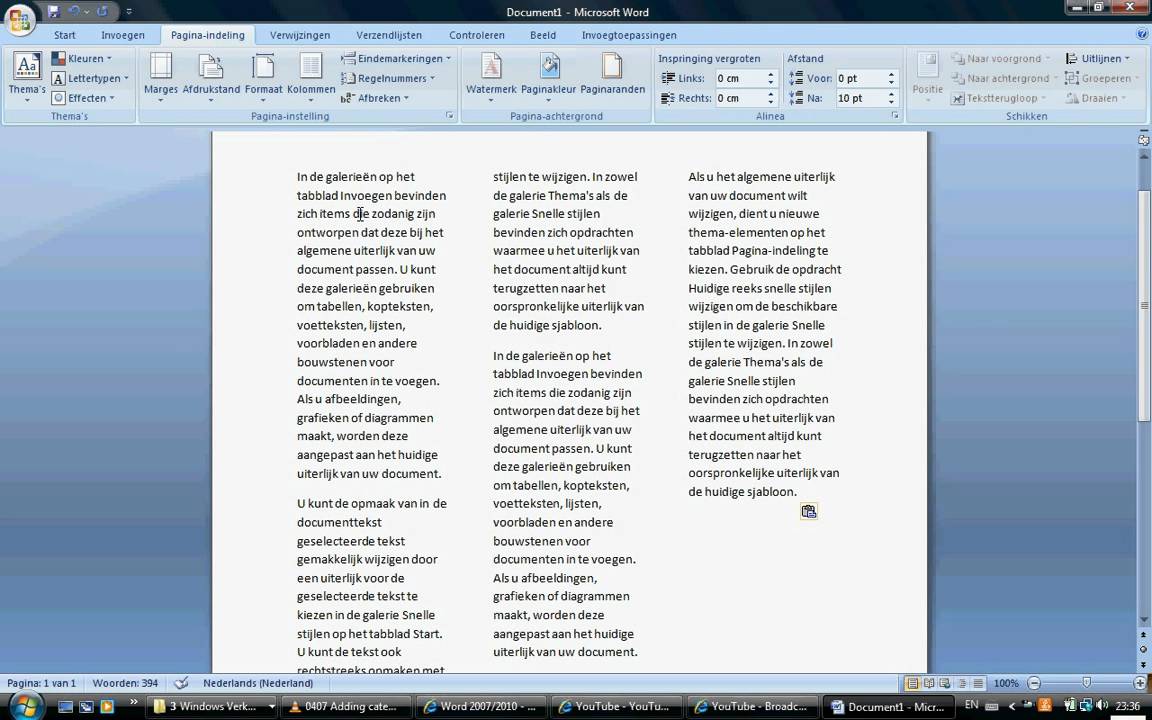Click the vertical scrollbar thumb
This screenshot has height=720, width=1152.
pyautogui.click(x=1144, y=305)
